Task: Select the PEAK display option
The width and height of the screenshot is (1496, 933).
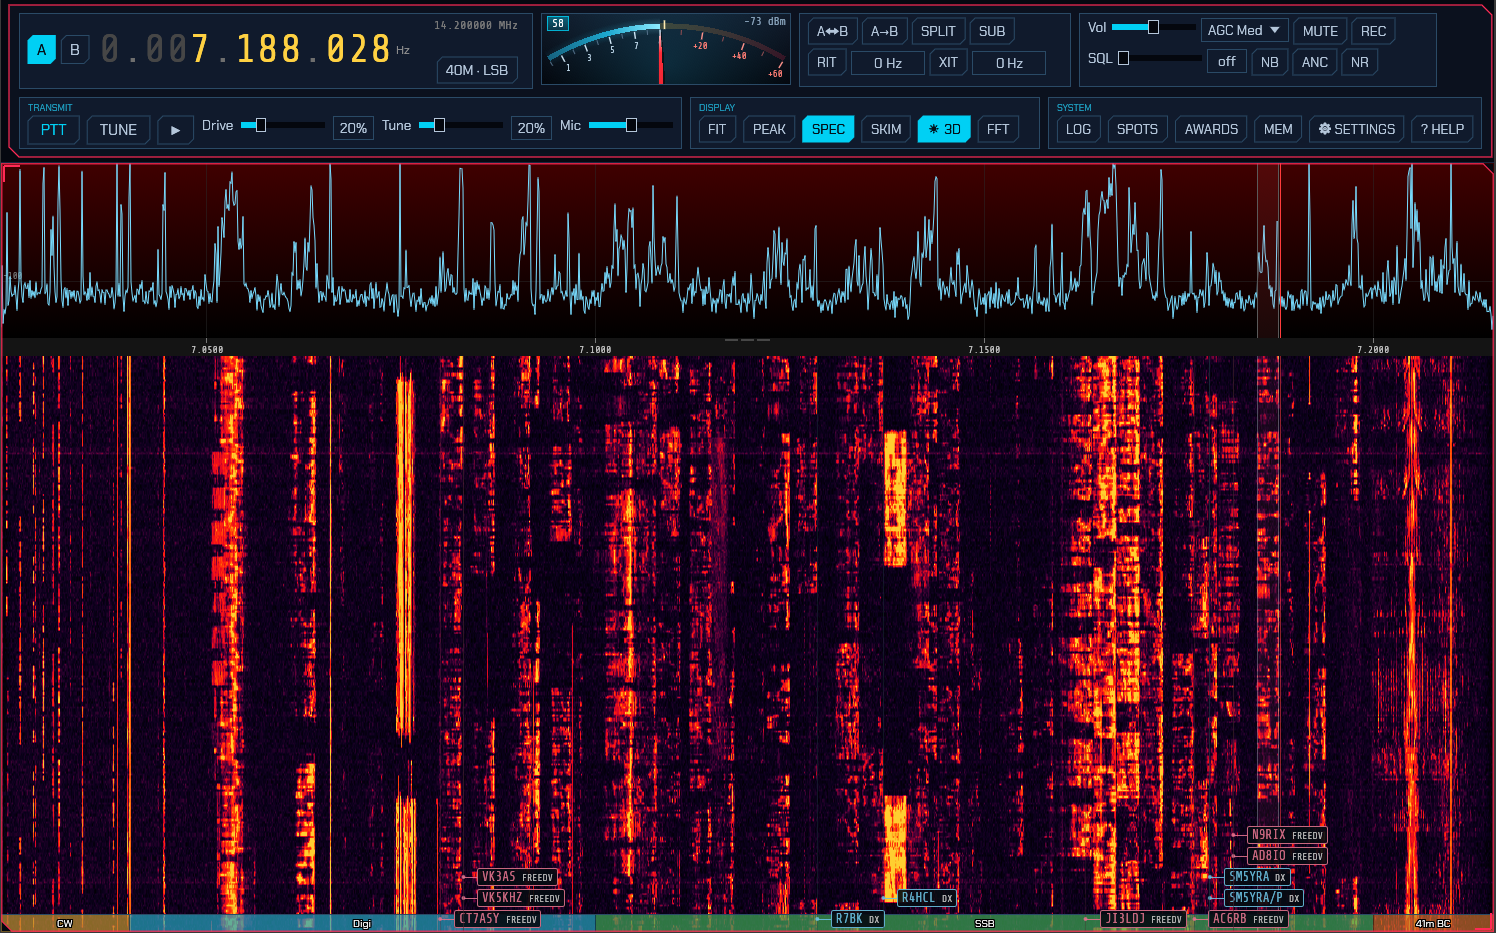Action: [769, 129]
